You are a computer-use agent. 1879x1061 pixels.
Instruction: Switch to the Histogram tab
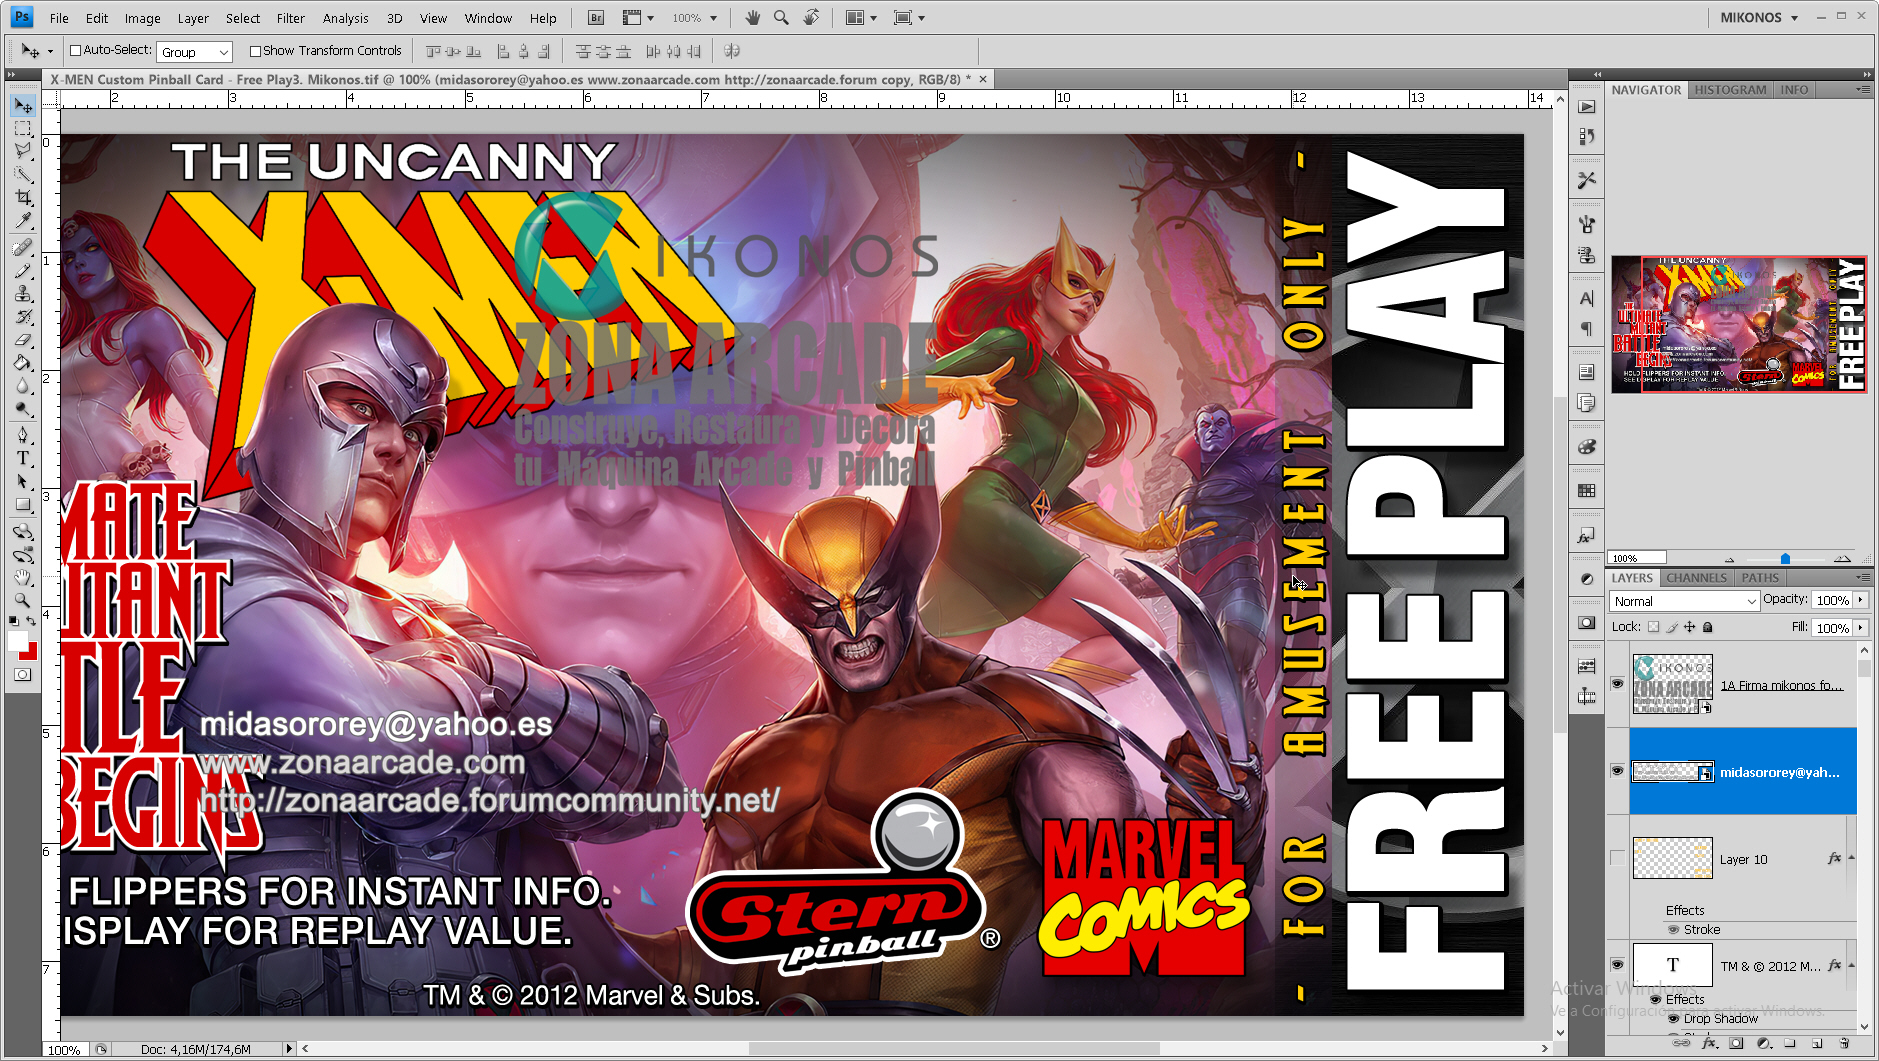coord(1730,90)
